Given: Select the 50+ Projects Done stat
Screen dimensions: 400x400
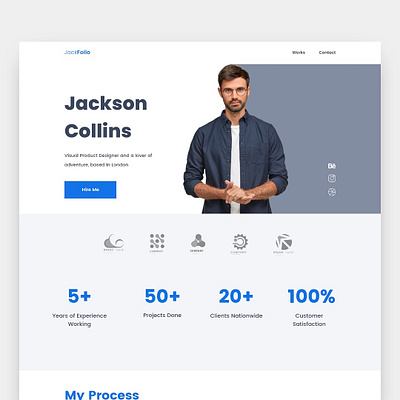Looking at the screenshot, I should 162,303.
